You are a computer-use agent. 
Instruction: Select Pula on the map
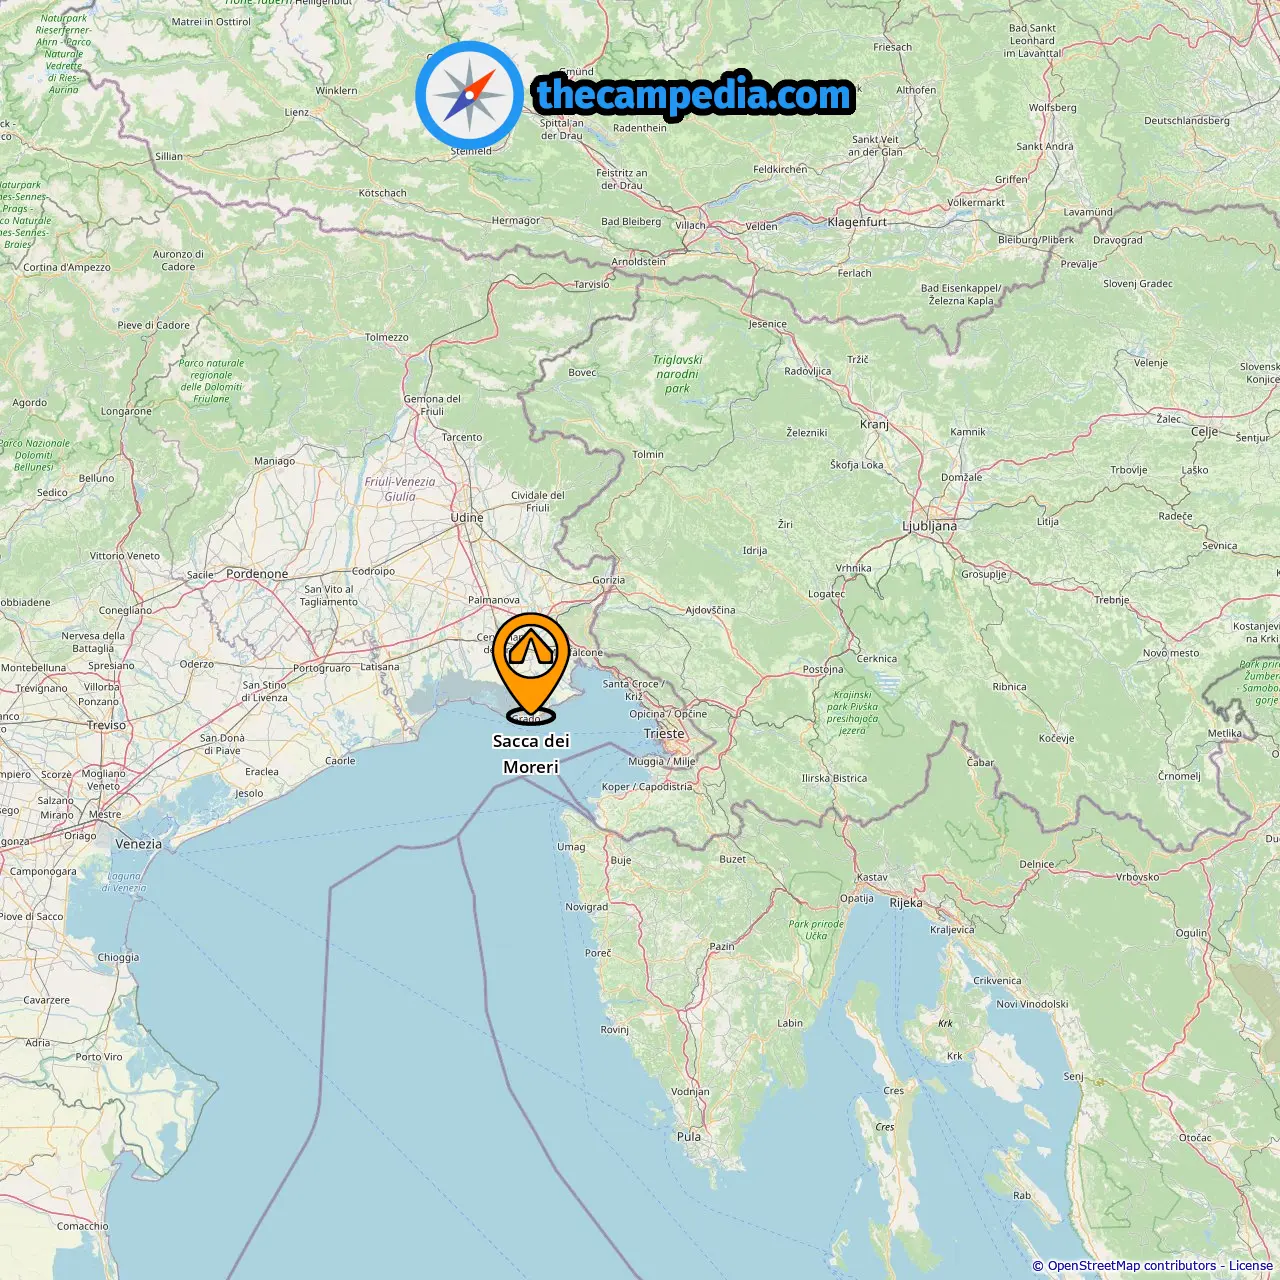coord(689,1137)
